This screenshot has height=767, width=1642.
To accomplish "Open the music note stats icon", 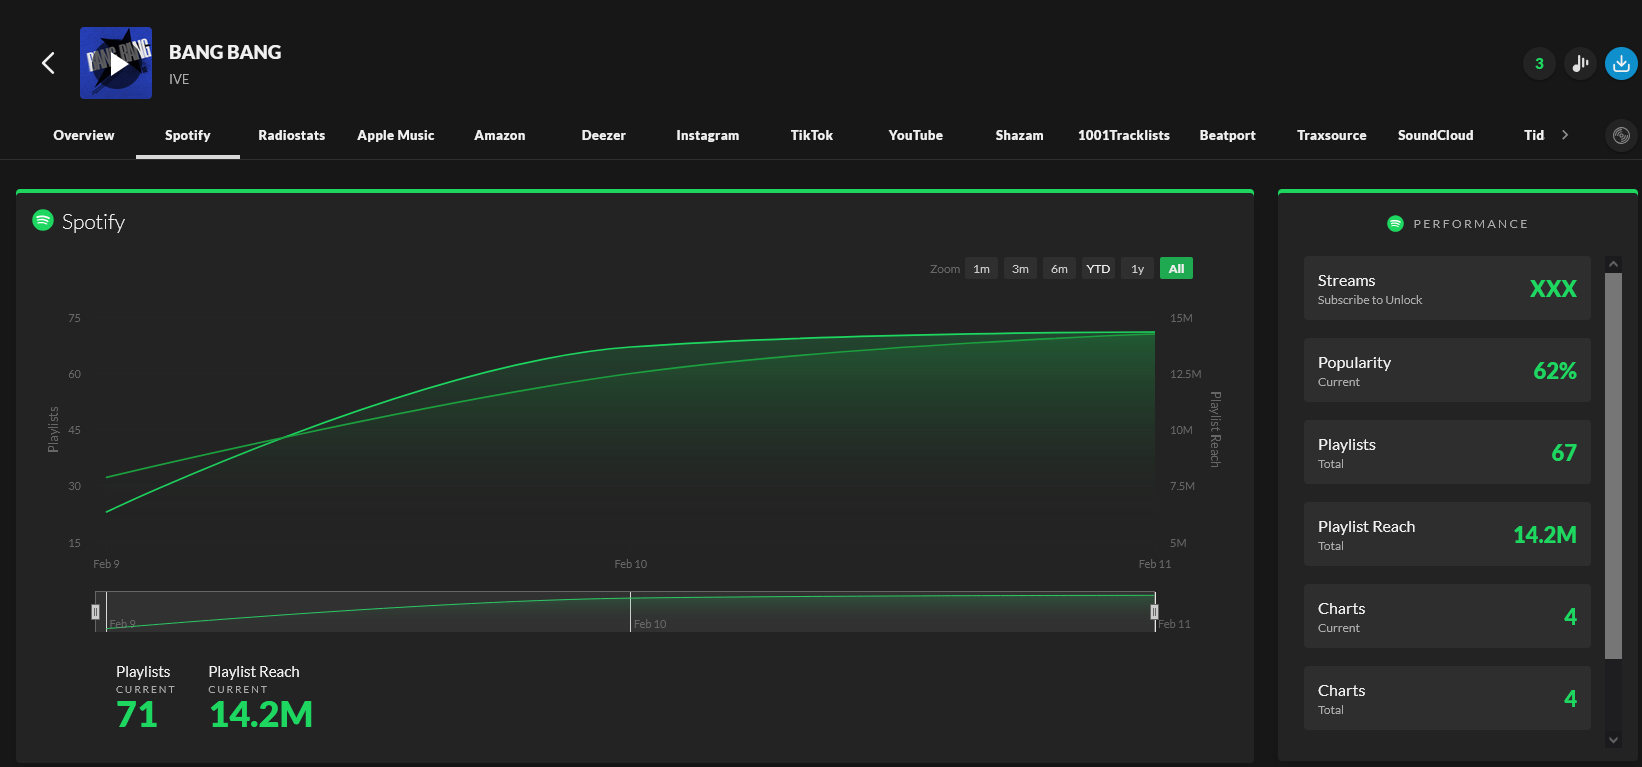I will point(1580,63).
